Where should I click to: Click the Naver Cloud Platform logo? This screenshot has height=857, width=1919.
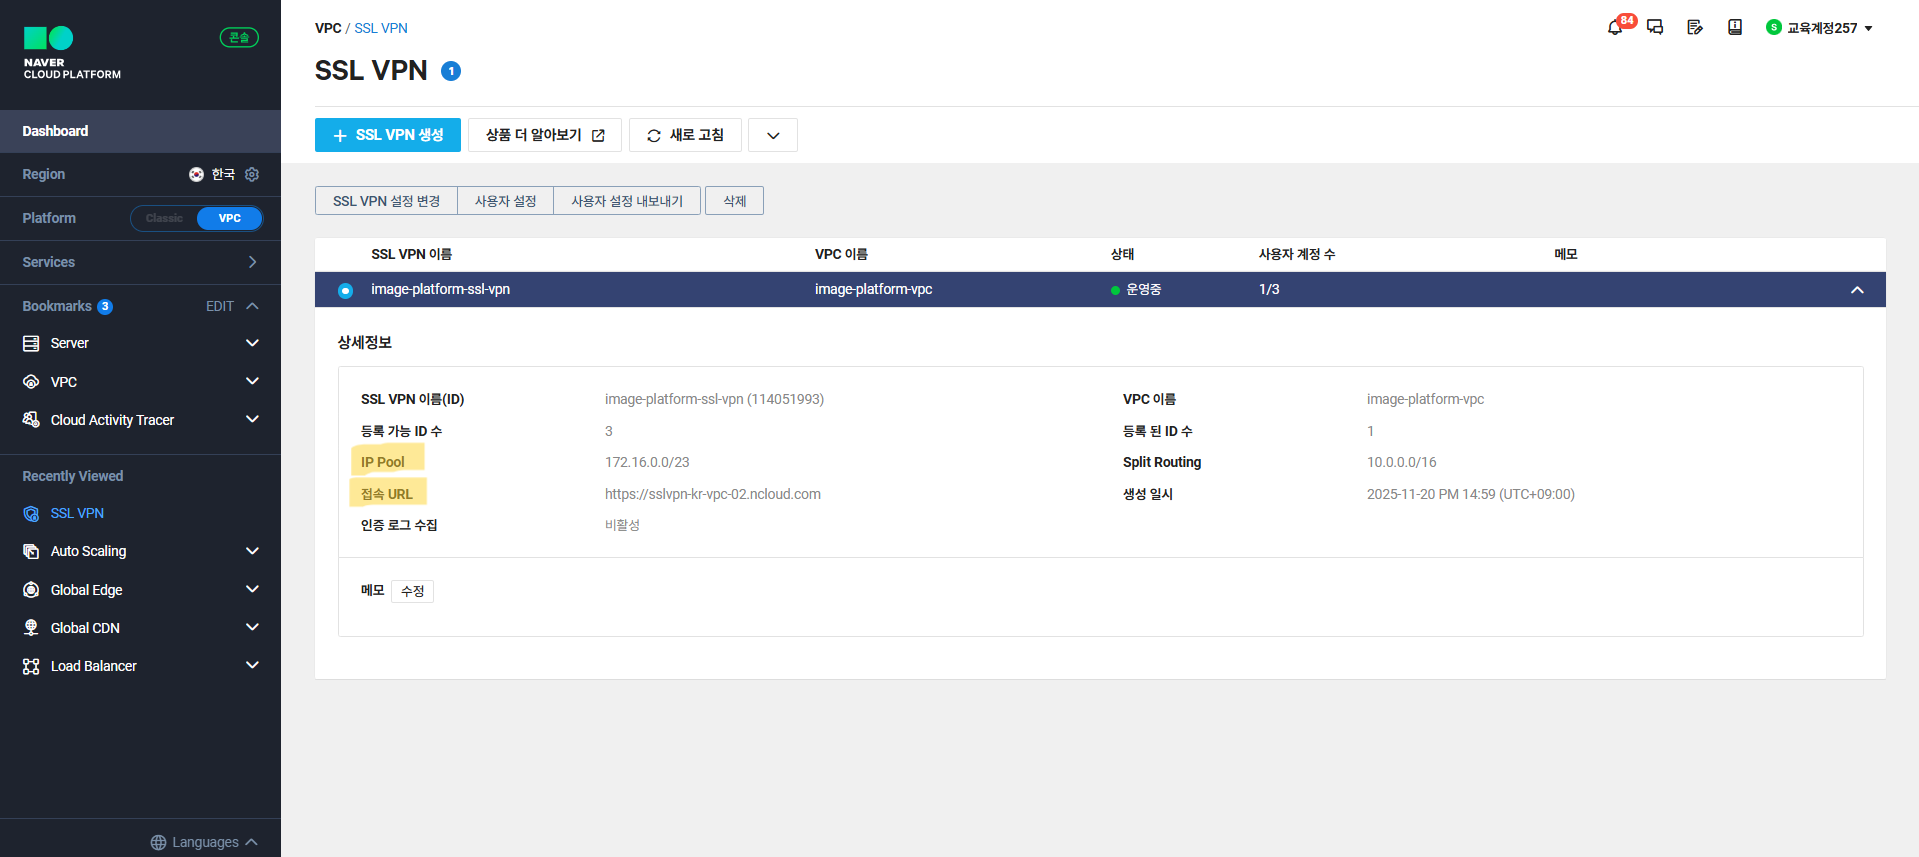(x=72, y=53)
